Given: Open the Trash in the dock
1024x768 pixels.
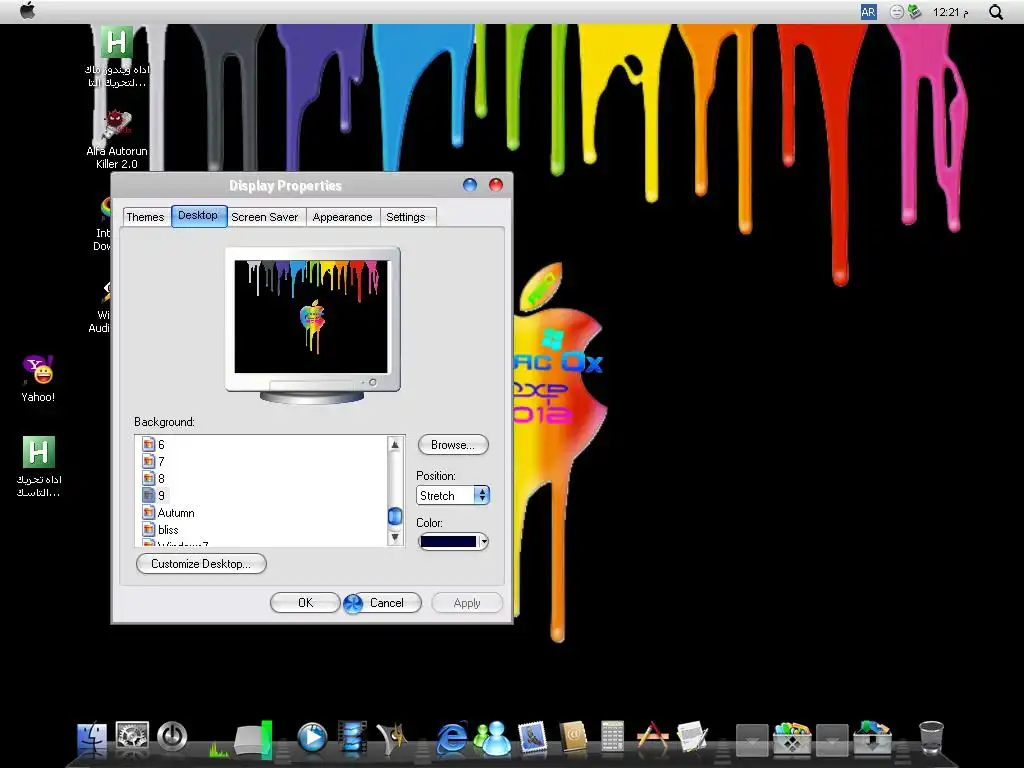Looking at the screenshot, I should [931, 738].
